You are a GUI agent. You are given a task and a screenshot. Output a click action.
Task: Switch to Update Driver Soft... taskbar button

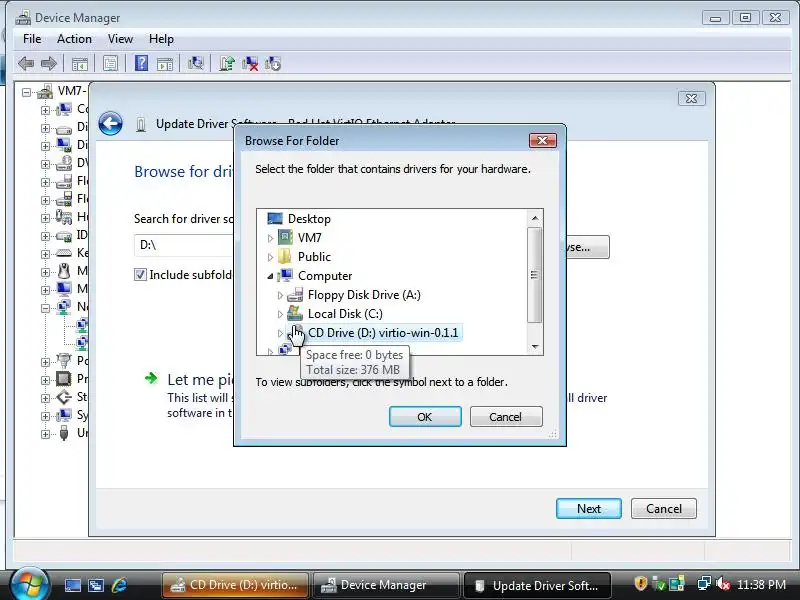point(538,585)
